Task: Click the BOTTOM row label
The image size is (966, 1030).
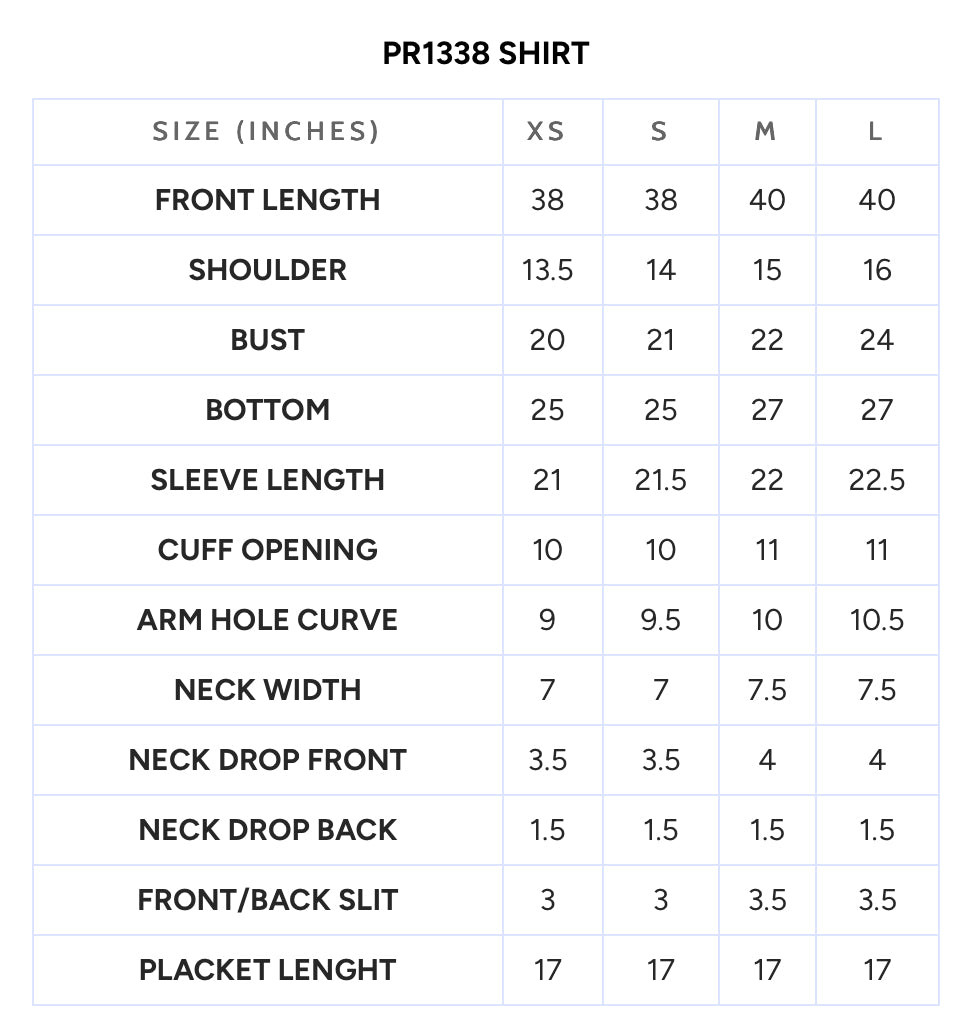Action: (268, 410)
